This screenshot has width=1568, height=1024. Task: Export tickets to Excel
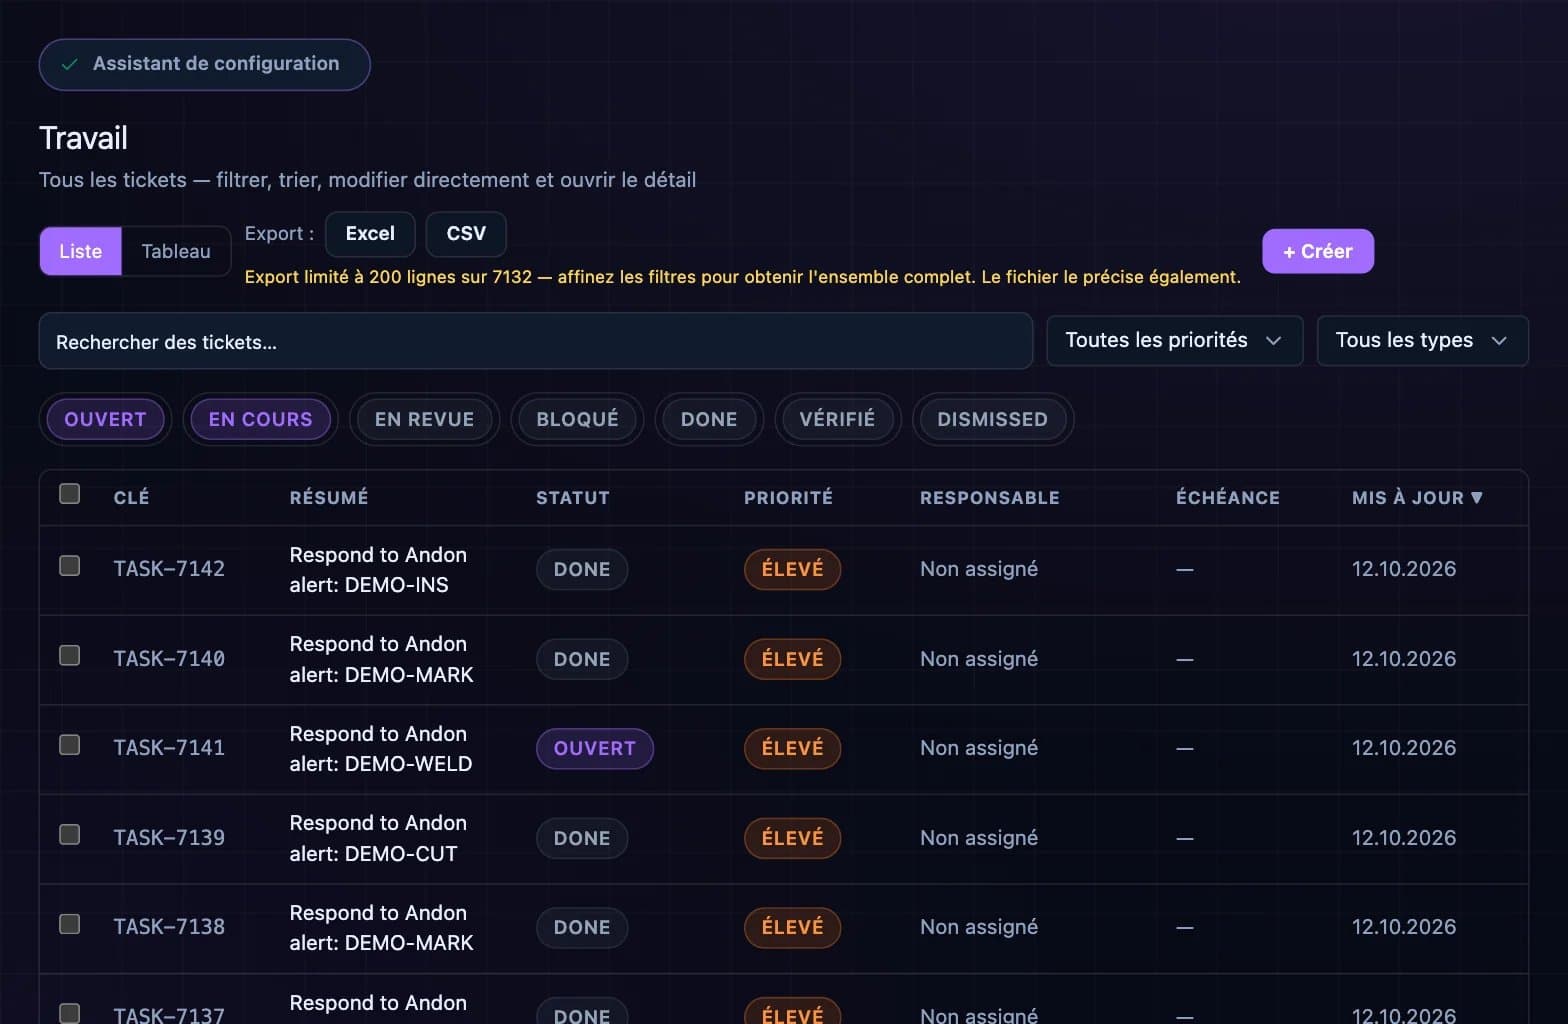pos(370,234)
